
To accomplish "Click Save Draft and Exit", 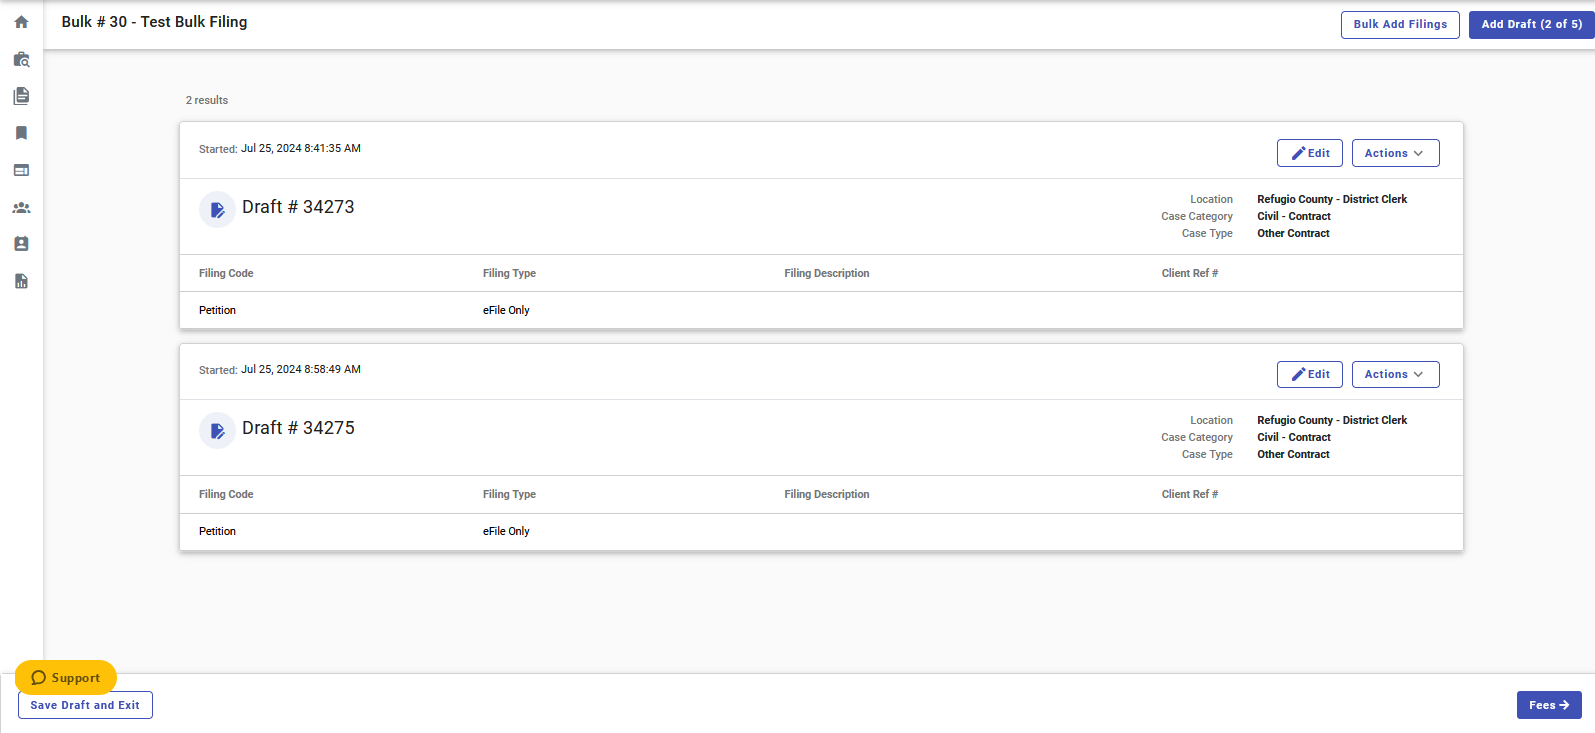I will (85, 705).
